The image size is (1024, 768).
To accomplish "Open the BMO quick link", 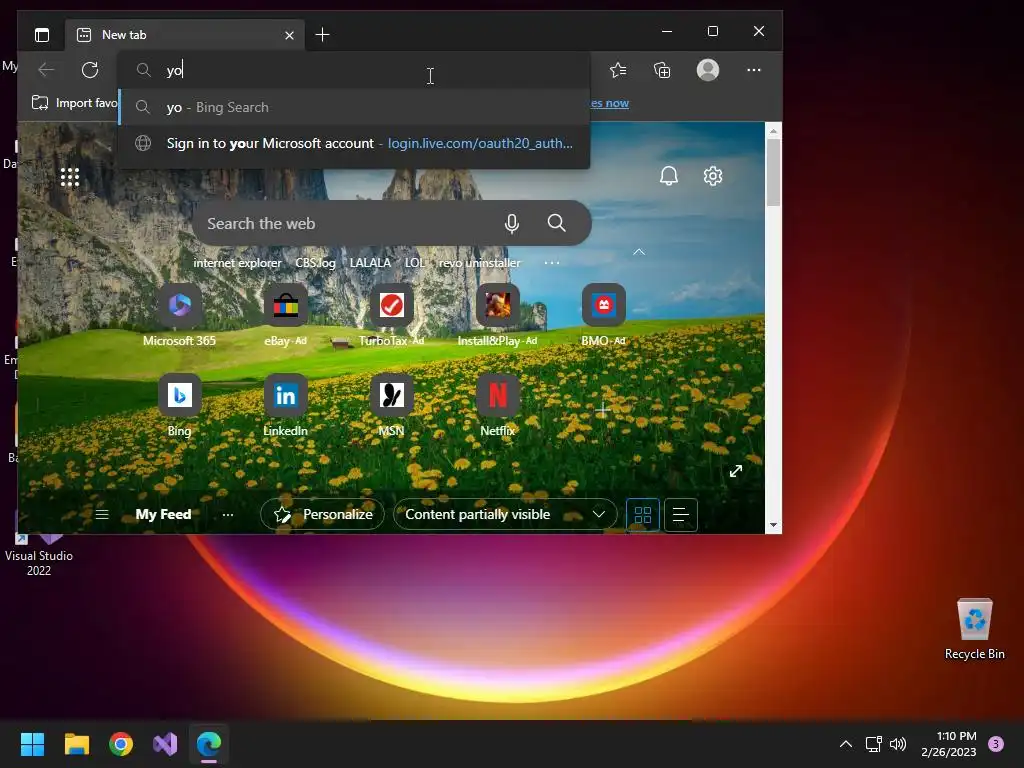I will click(x=603, y=315).
